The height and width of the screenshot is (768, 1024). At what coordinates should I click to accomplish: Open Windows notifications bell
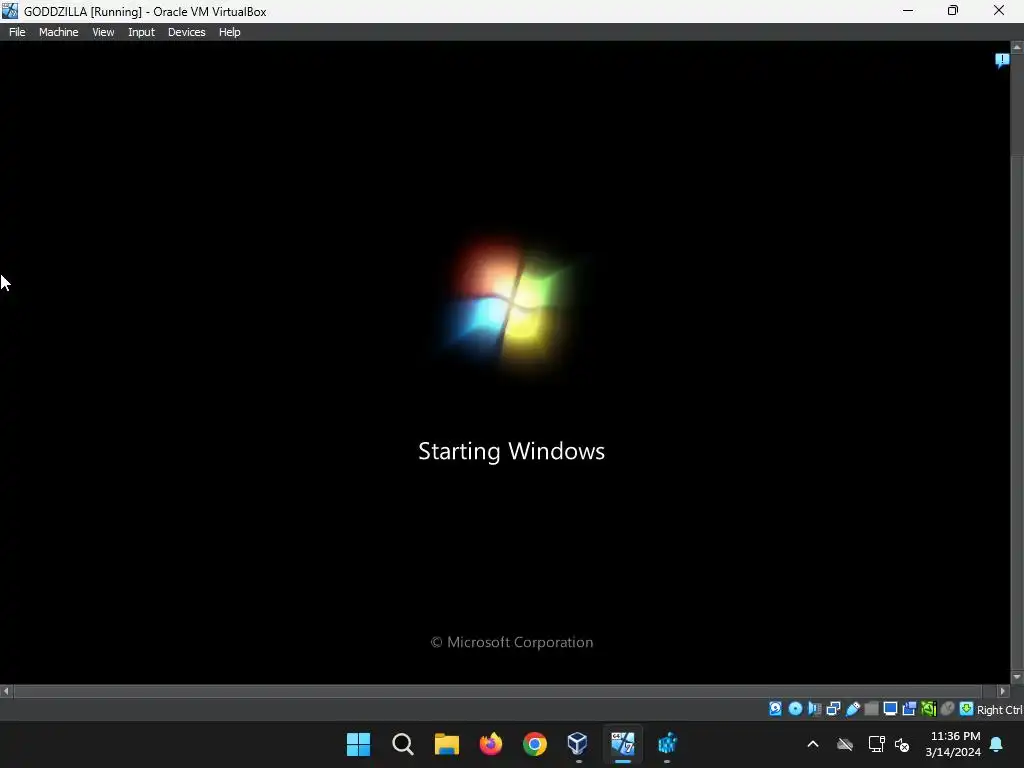coord(997,744)
